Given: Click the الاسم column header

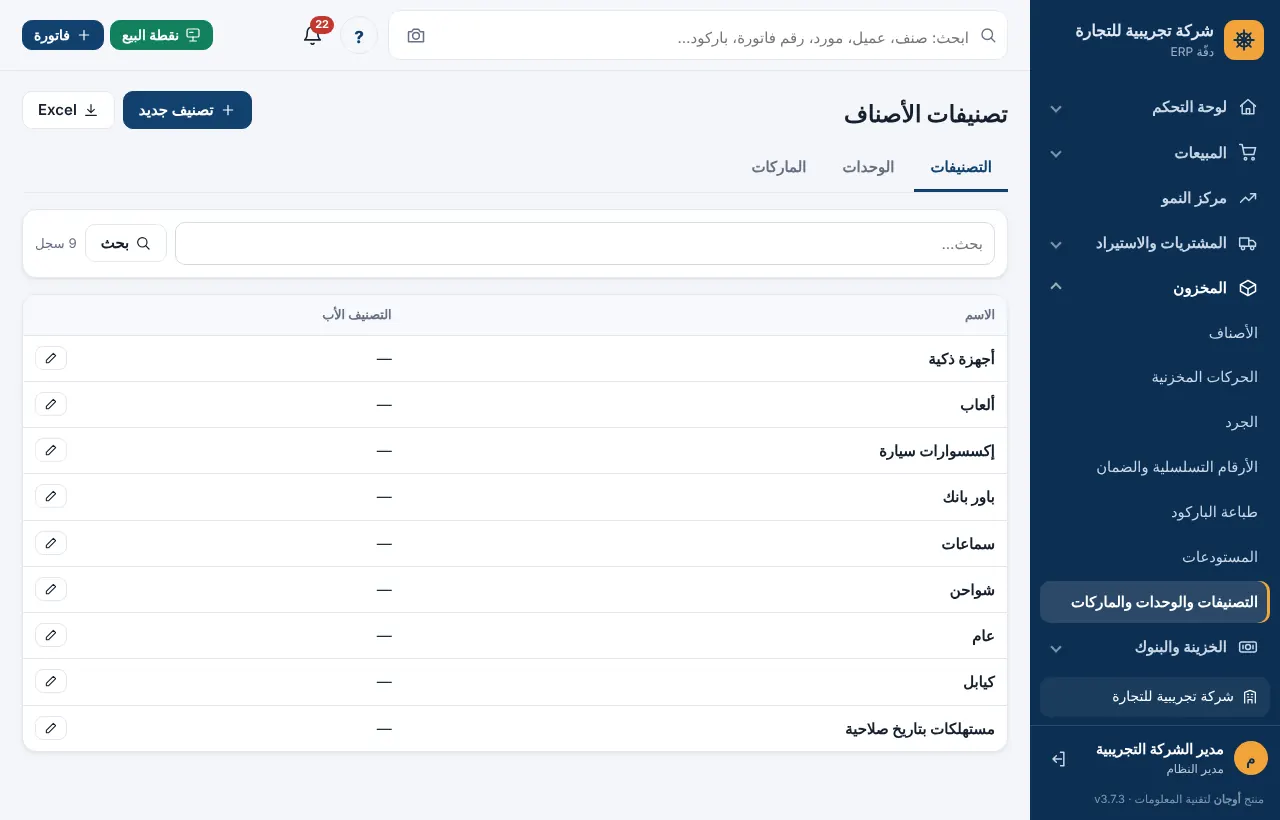Looking at the screenshot, I should click(x=980, y=315).
